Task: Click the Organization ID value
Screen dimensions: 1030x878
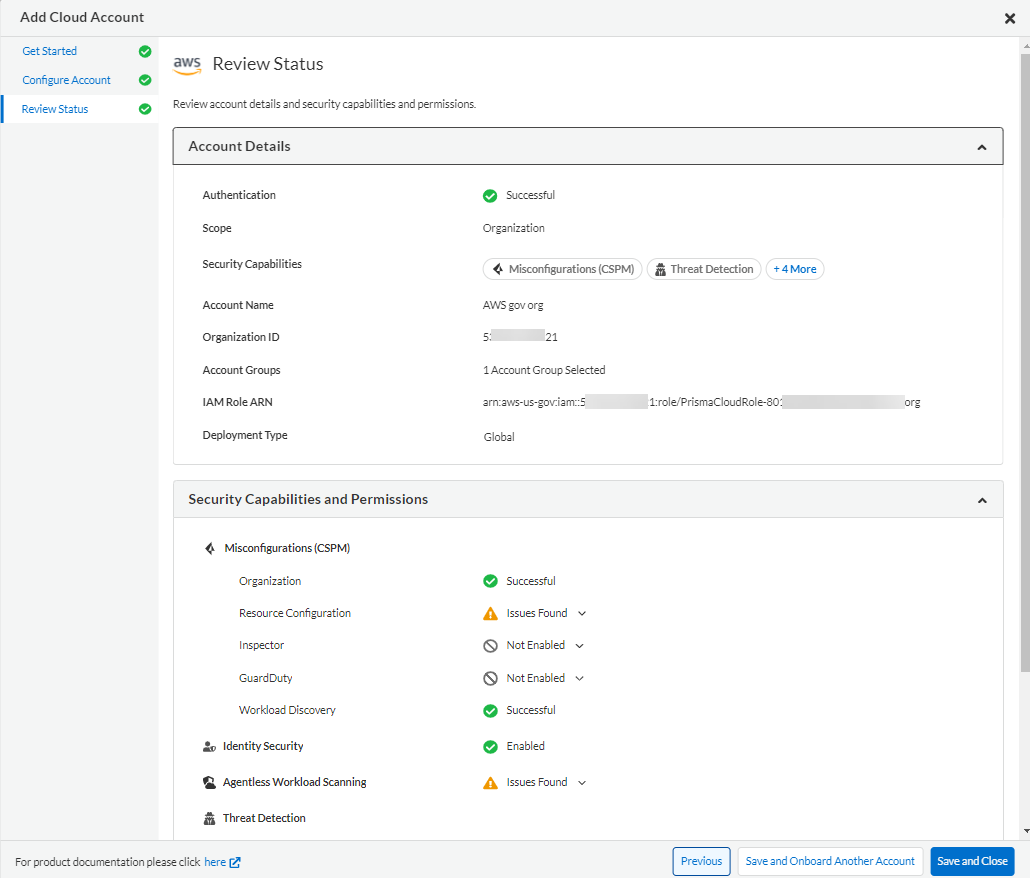Action: point(520,338)
